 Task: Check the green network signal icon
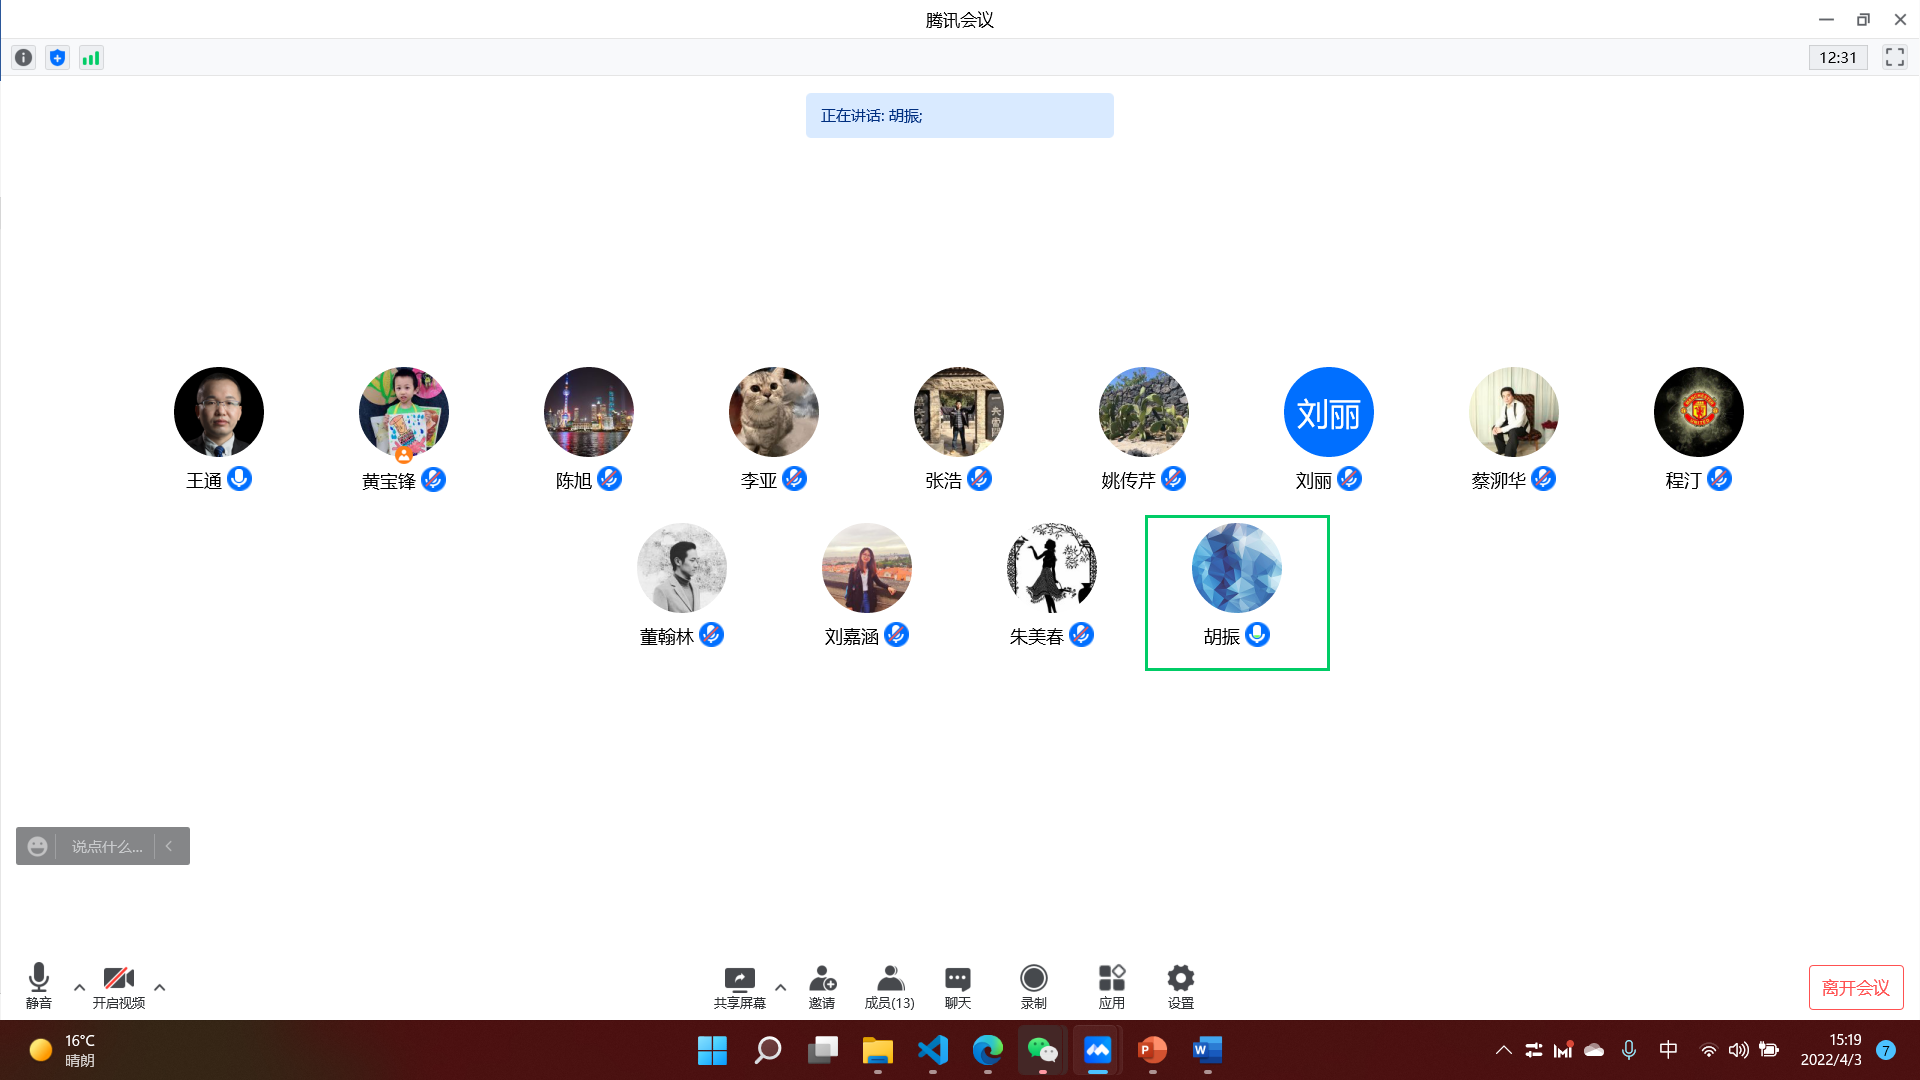coord(91,58)
